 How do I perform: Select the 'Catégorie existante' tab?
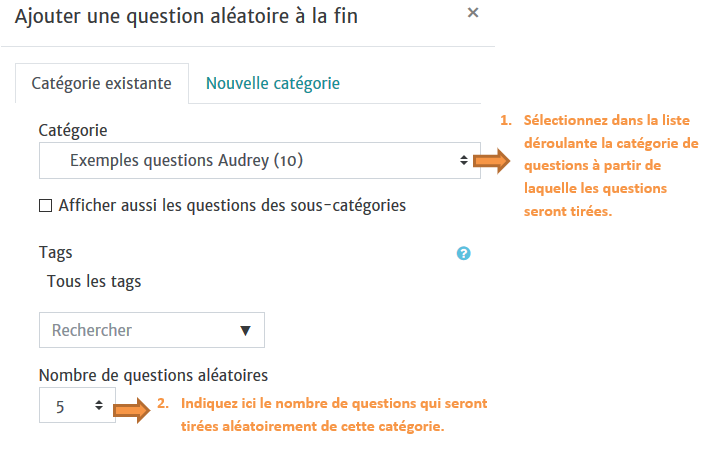pyautogui.click(x=101, y=84)
